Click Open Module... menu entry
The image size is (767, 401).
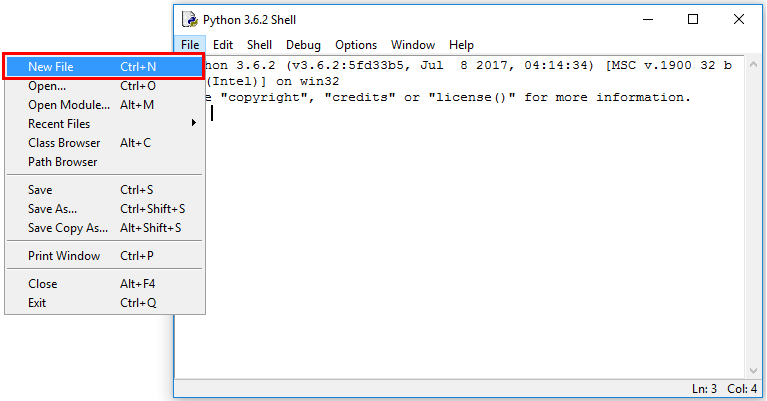pos(69,105)
